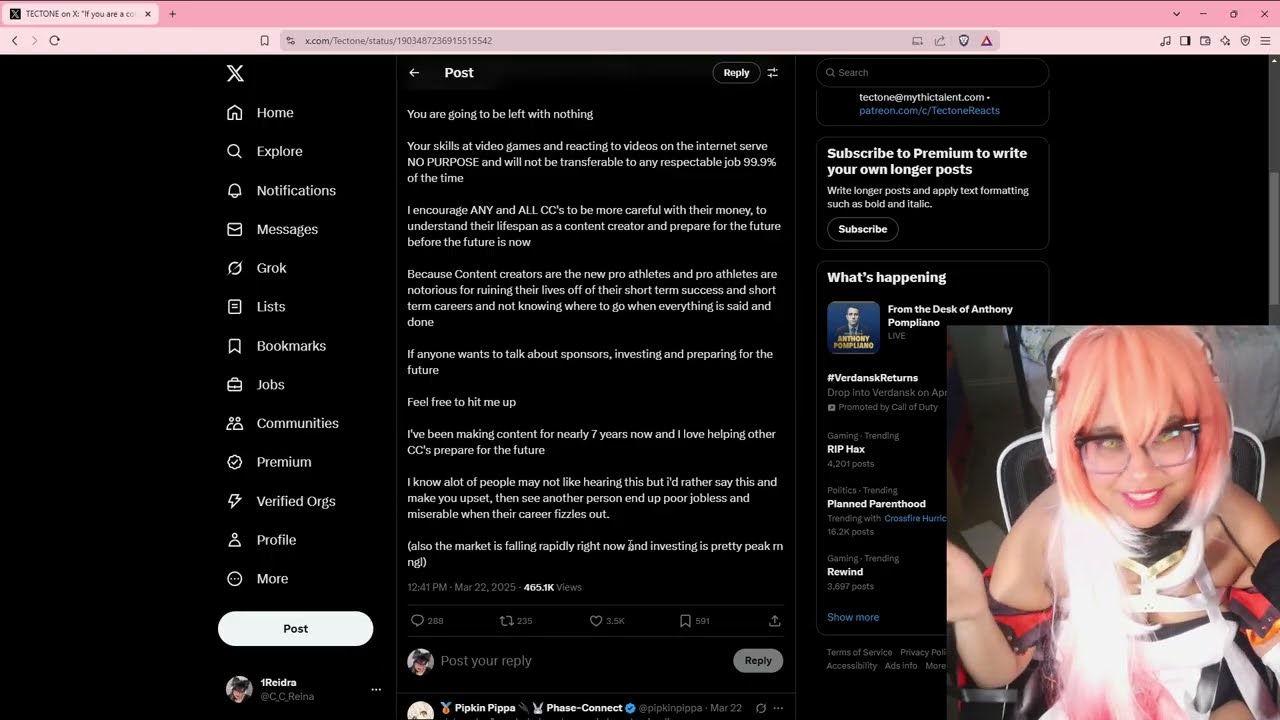The width and height of the screenshot is (1280, 720).
Task: Like the post with 3.5K likes
Action: click(x=596, y=621)
